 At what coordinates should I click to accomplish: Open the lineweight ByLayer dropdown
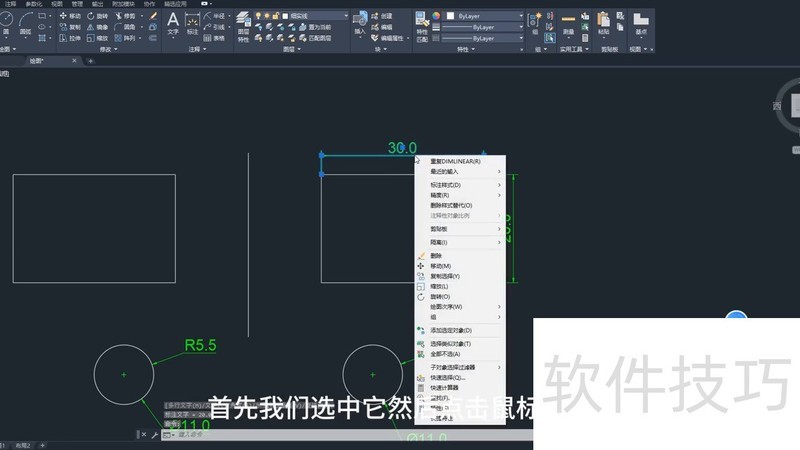click(483, 27)
